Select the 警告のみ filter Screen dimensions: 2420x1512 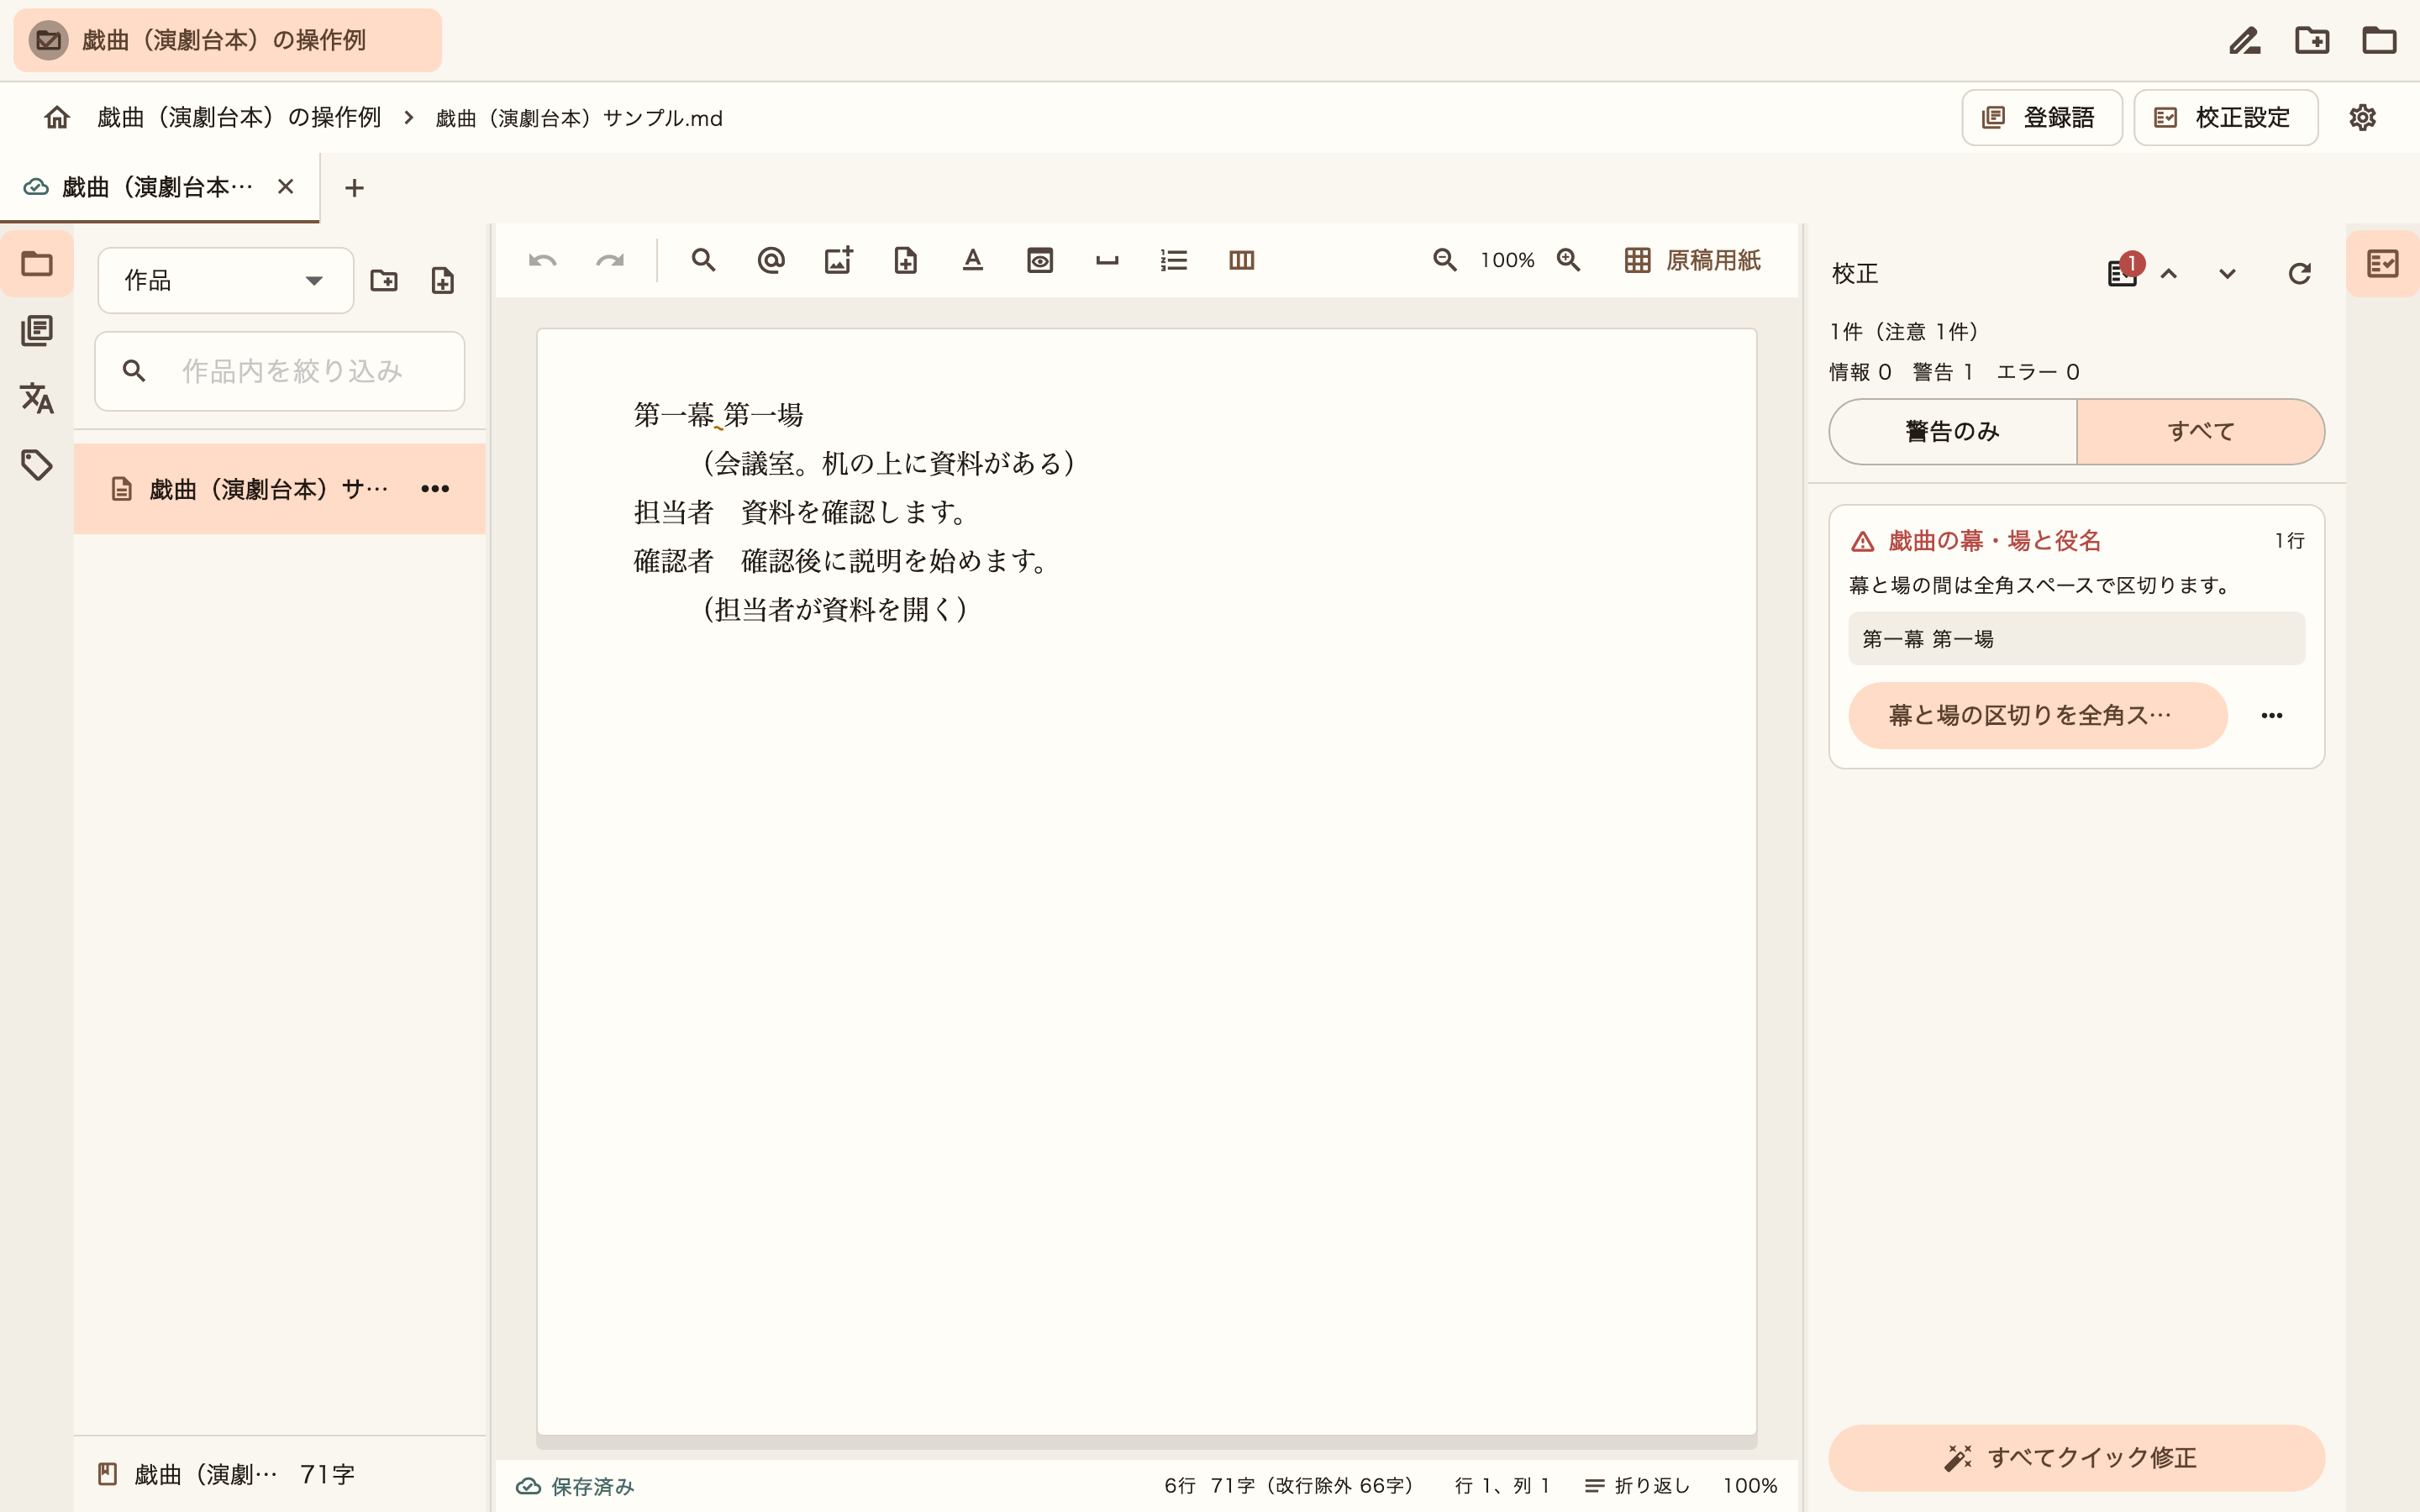[1953, 432]
